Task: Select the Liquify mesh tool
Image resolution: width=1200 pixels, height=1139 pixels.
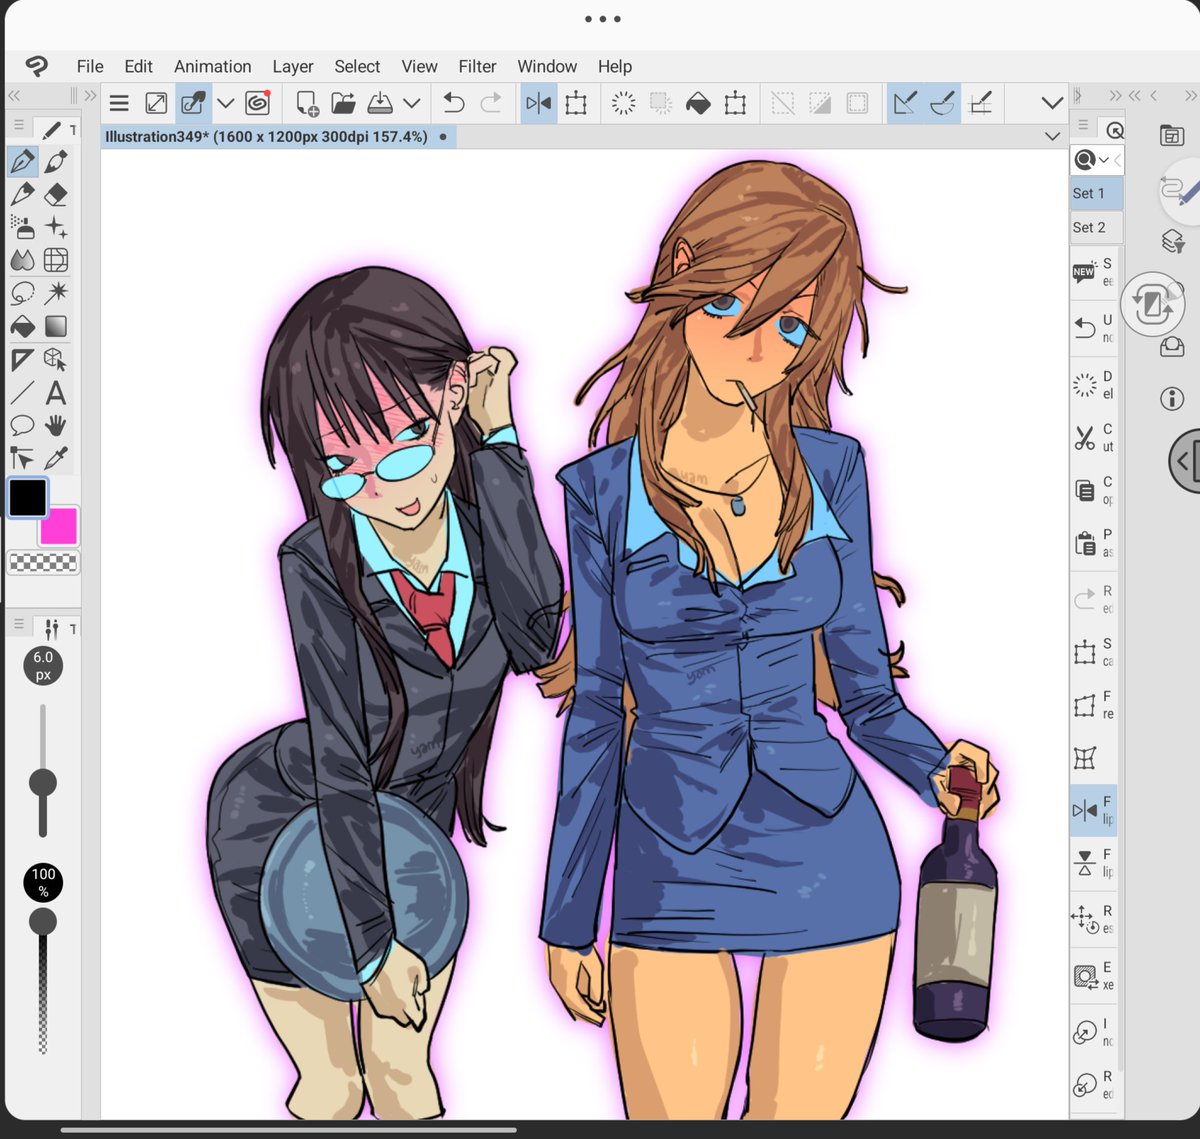Action: [56, 260]
